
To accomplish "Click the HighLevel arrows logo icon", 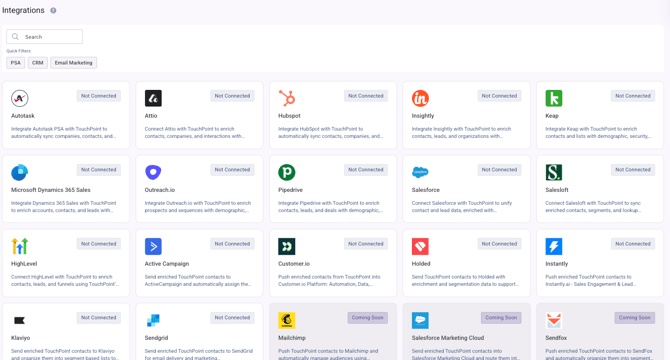I will point(20,246).
